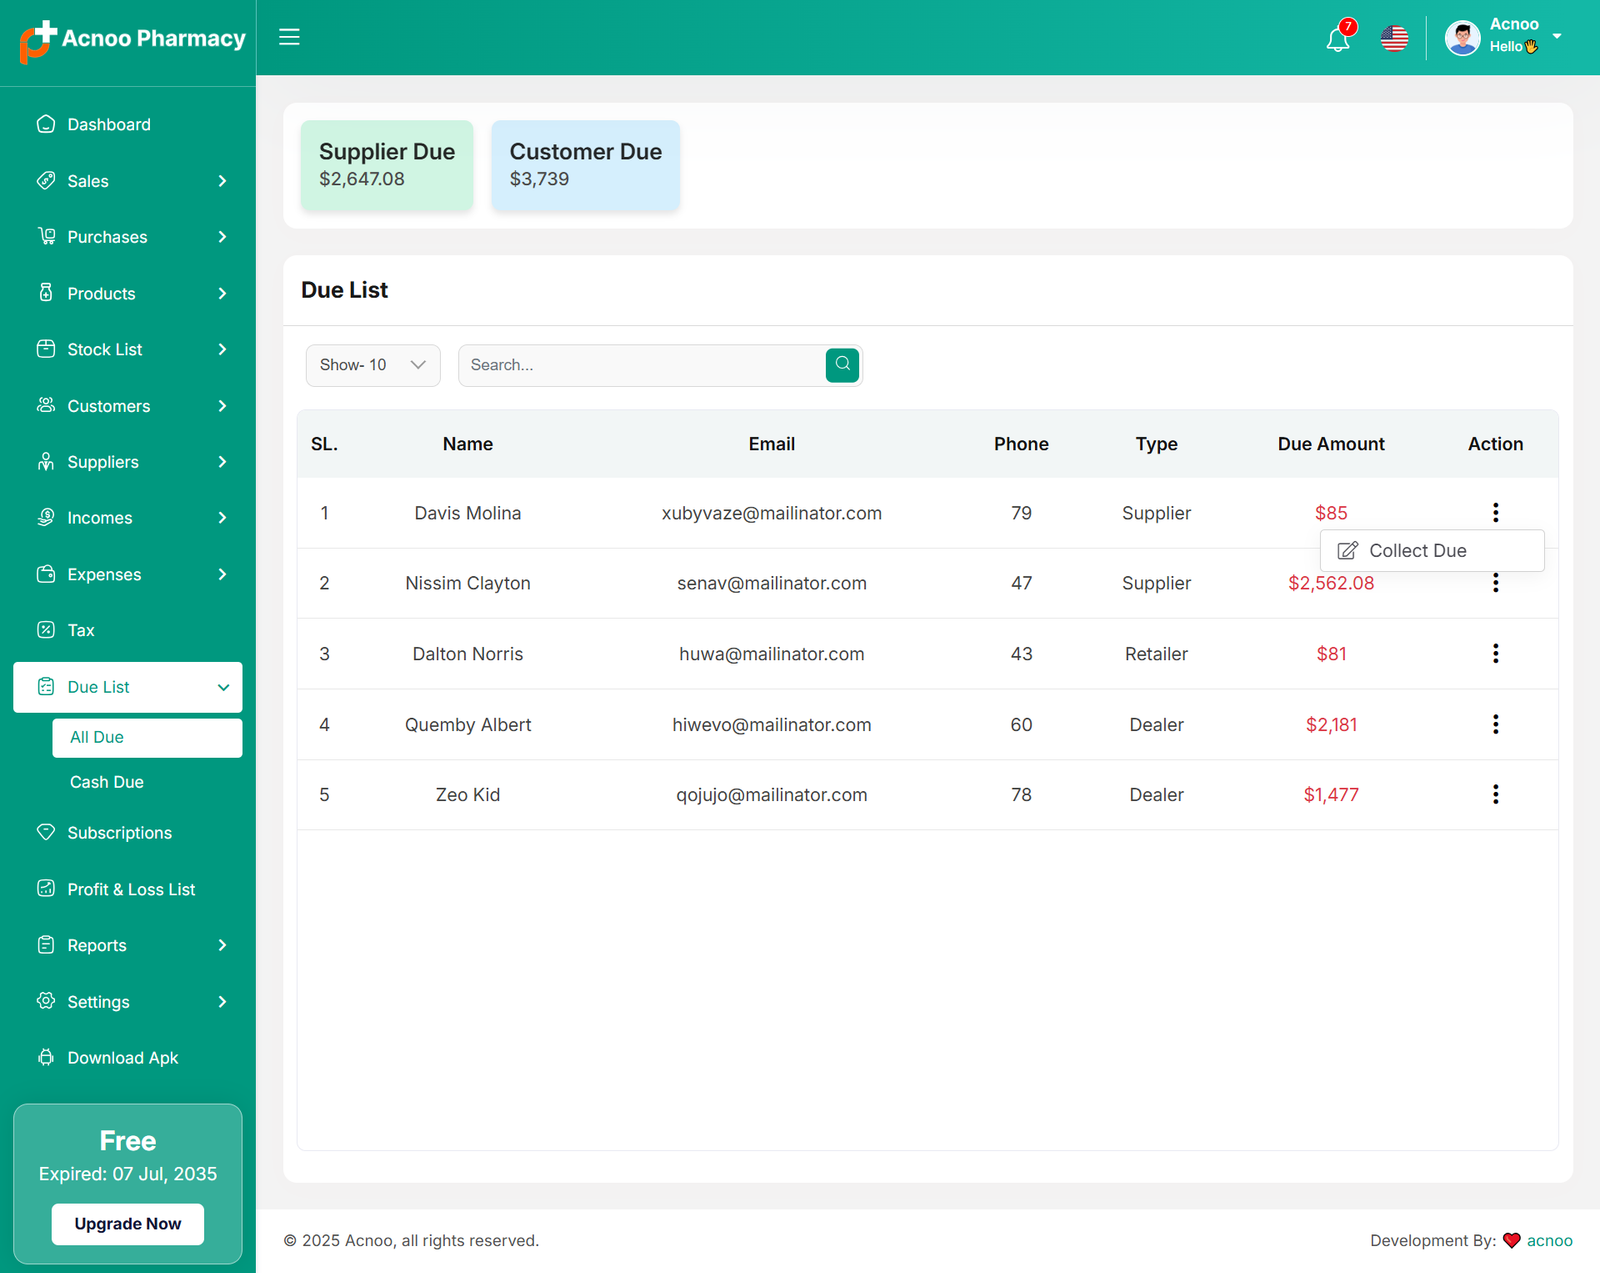1600x1273 pixels.
Task: Go to Cash Due submenu item
Action: coord(107,782)
